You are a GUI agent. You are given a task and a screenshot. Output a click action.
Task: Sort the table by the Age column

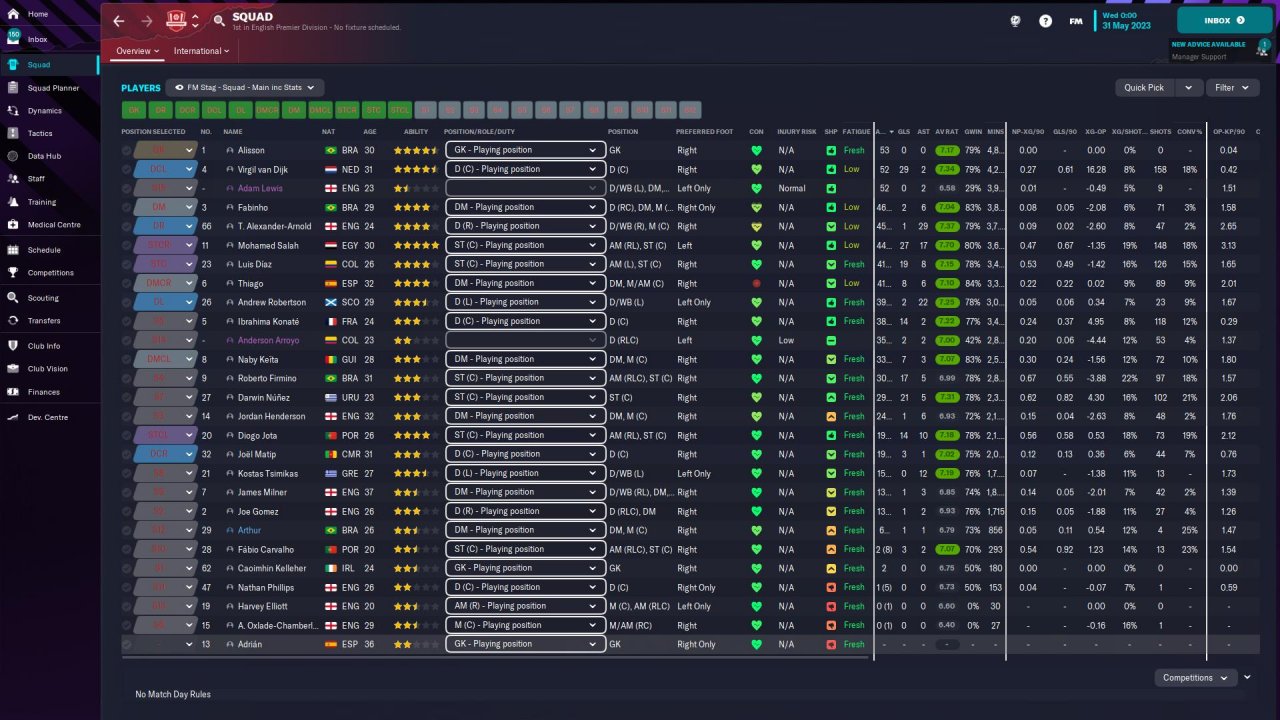(x=370, y=131)
